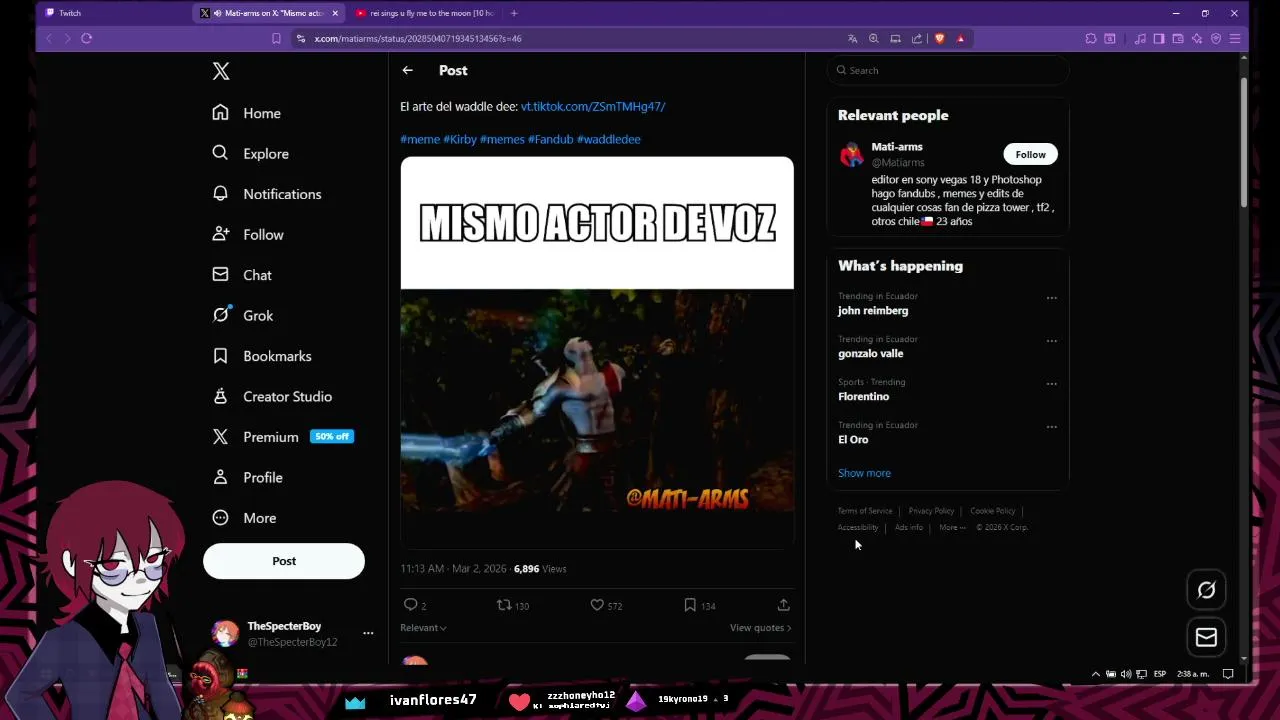Image resolution: width=1280 pixels, height=720 pixels.
Task: Click the Mati-arms avatar in Relevant people
Action: coord(851,154)
